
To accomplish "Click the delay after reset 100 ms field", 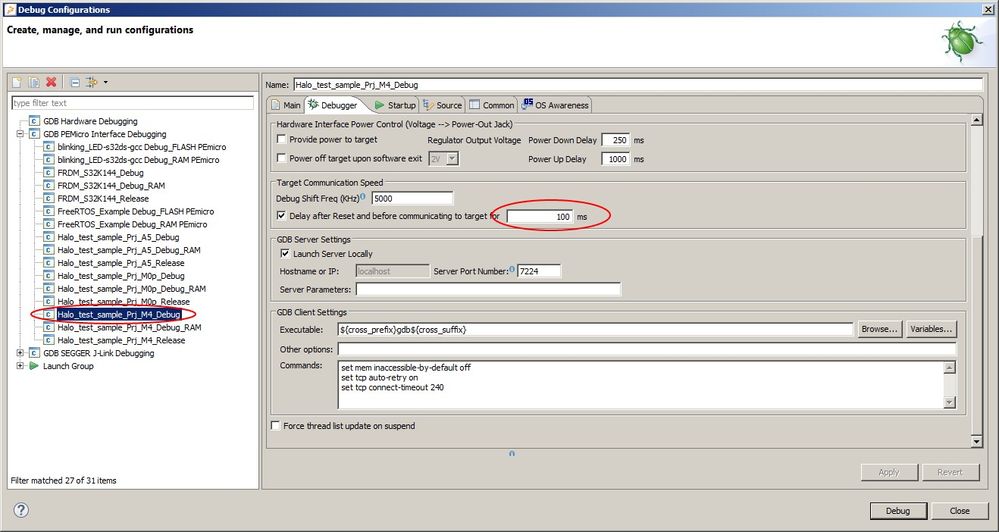I will coord(540,217).
